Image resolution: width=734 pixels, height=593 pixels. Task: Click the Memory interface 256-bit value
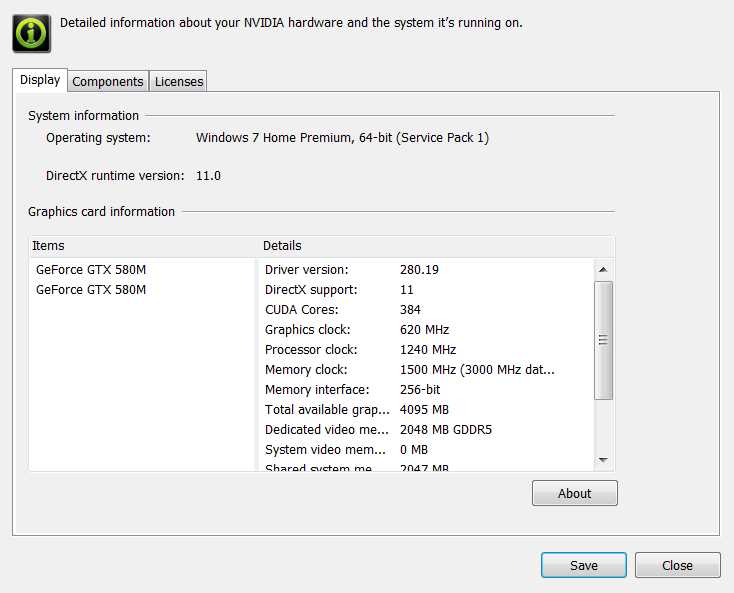click(x=420, y=390)
